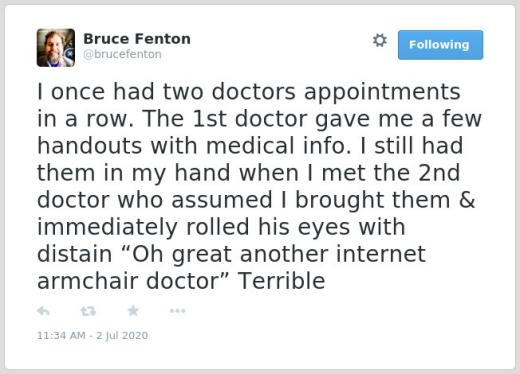Click the words "armchair doctor" in the tweet
Screen dimensions: 520x374
129,281
